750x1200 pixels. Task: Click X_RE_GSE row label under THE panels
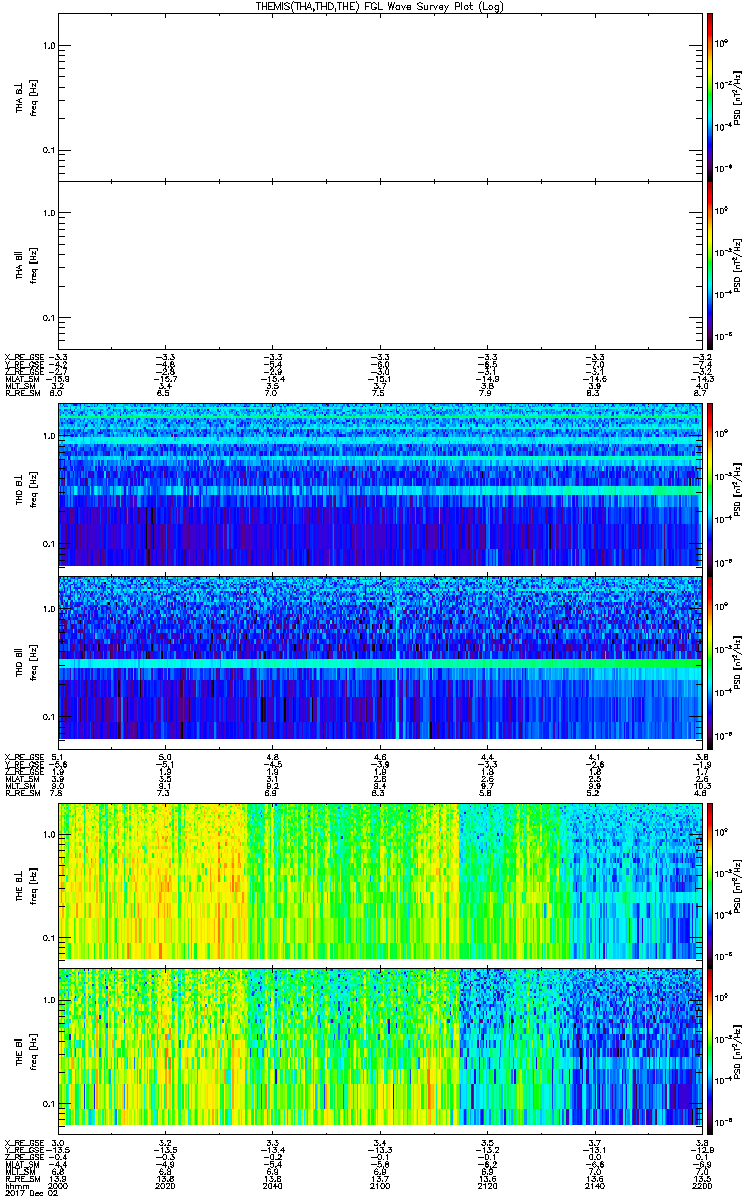(24, 1142)
